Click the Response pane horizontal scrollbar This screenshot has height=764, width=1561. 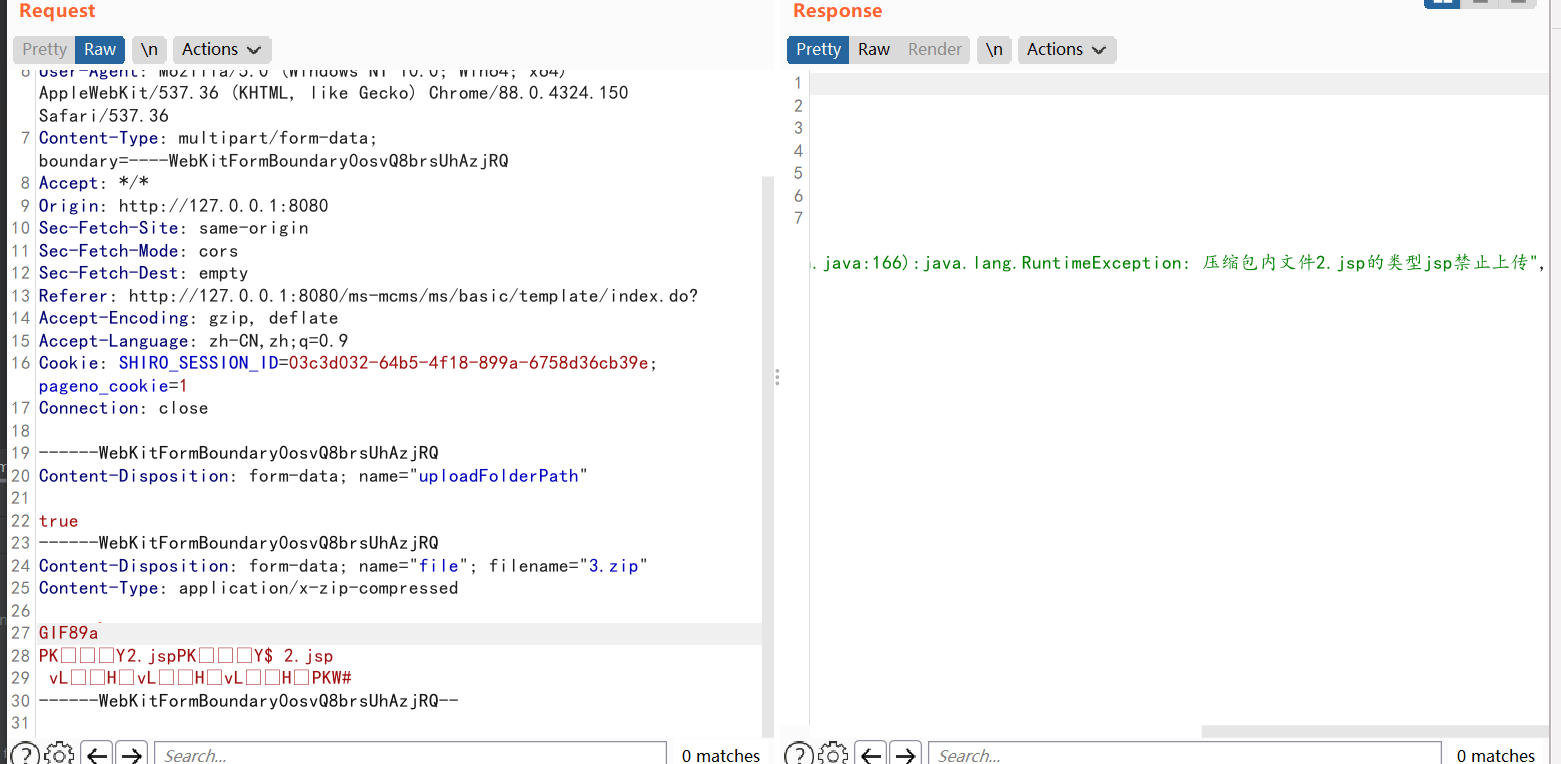(1376, 732)
